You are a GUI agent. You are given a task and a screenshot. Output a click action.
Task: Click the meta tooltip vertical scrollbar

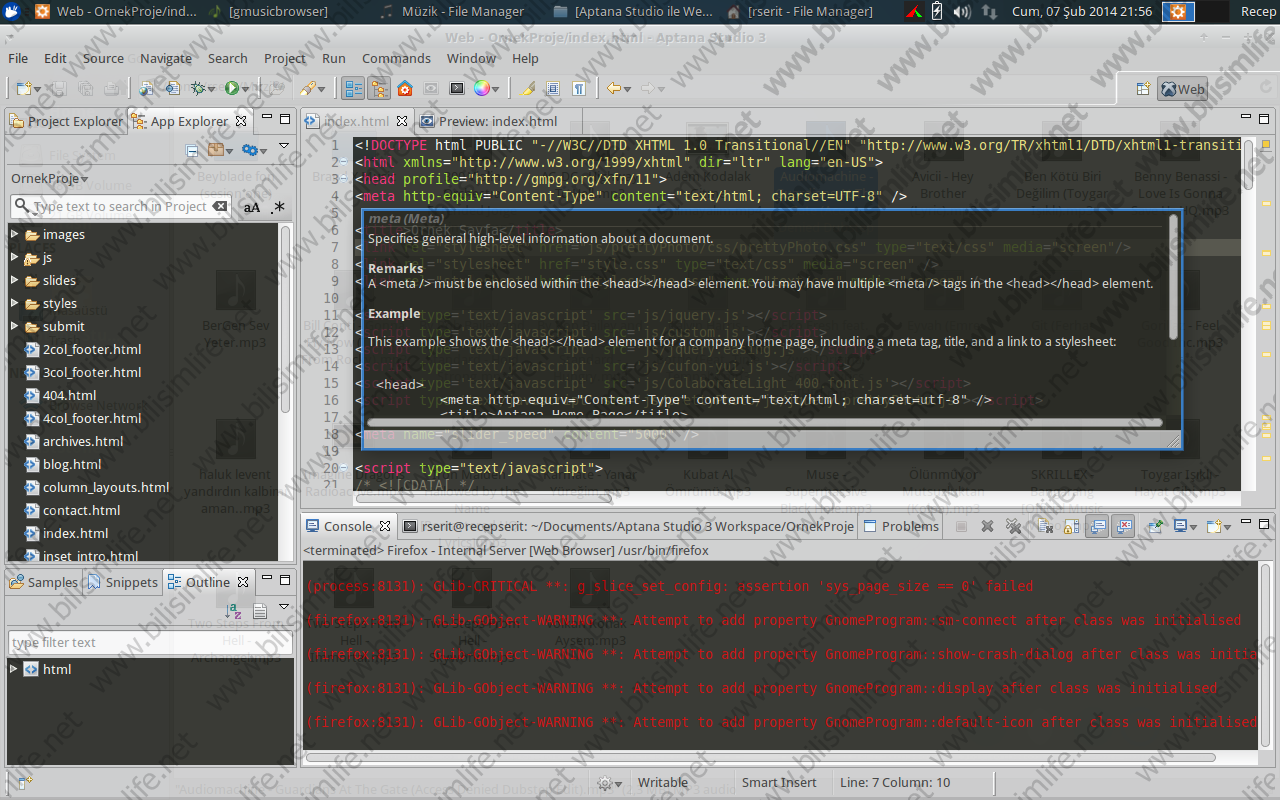pos(1173,276)
